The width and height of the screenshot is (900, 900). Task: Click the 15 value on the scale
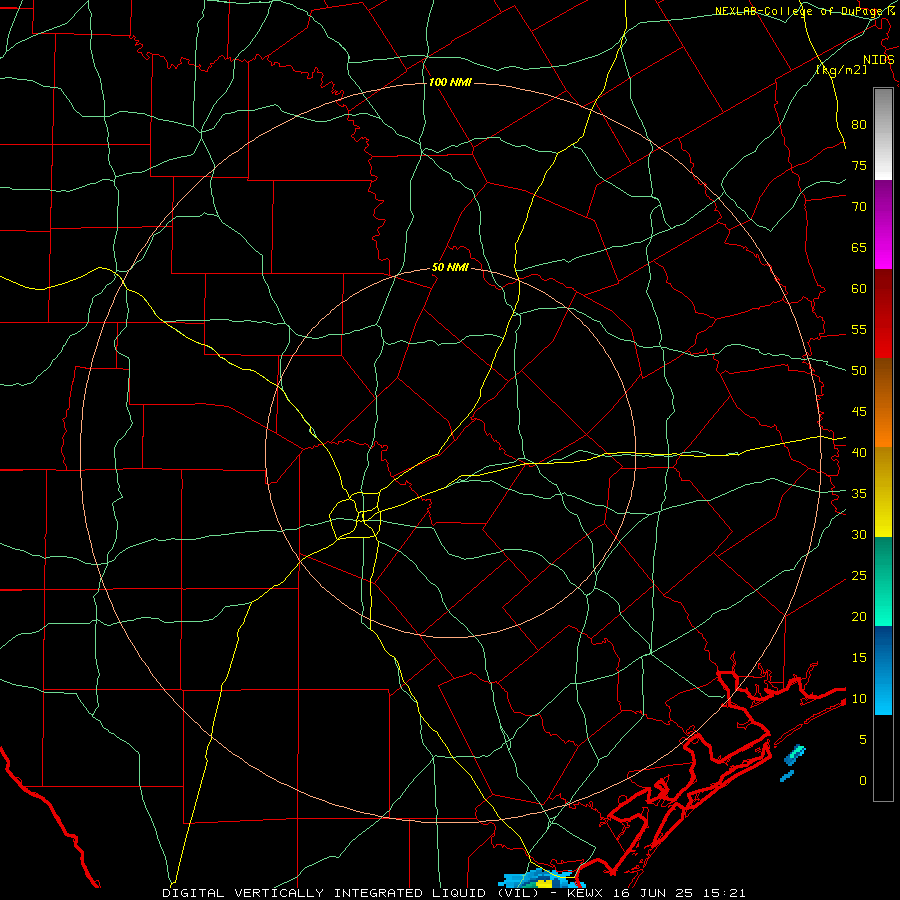tap(859, 658)
